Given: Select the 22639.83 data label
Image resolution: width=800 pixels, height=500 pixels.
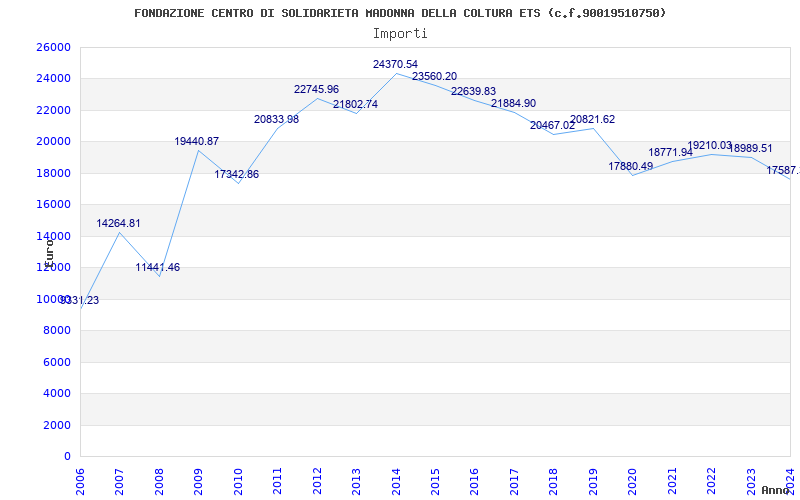Looking at the screenshot, I should coord(473,91).
